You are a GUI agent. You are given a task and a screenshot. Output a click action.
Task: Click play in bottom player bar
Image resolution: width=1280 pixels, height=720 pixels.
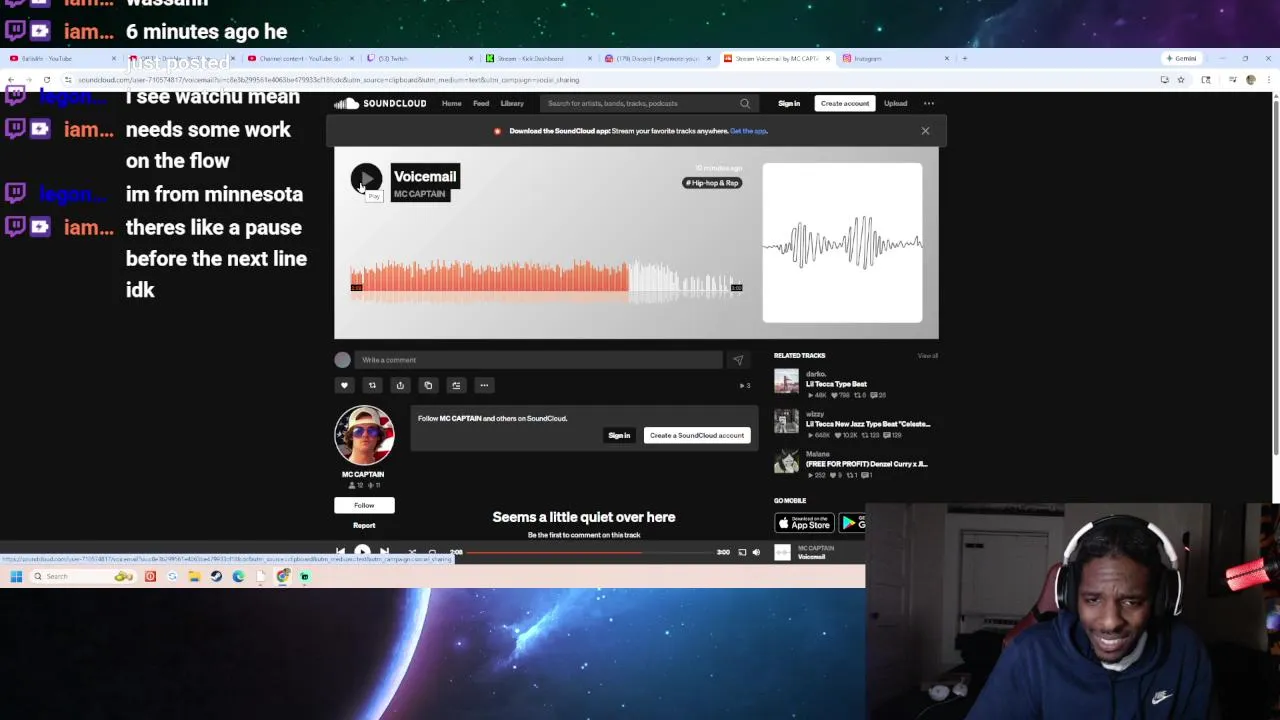(x=362, y=552)
